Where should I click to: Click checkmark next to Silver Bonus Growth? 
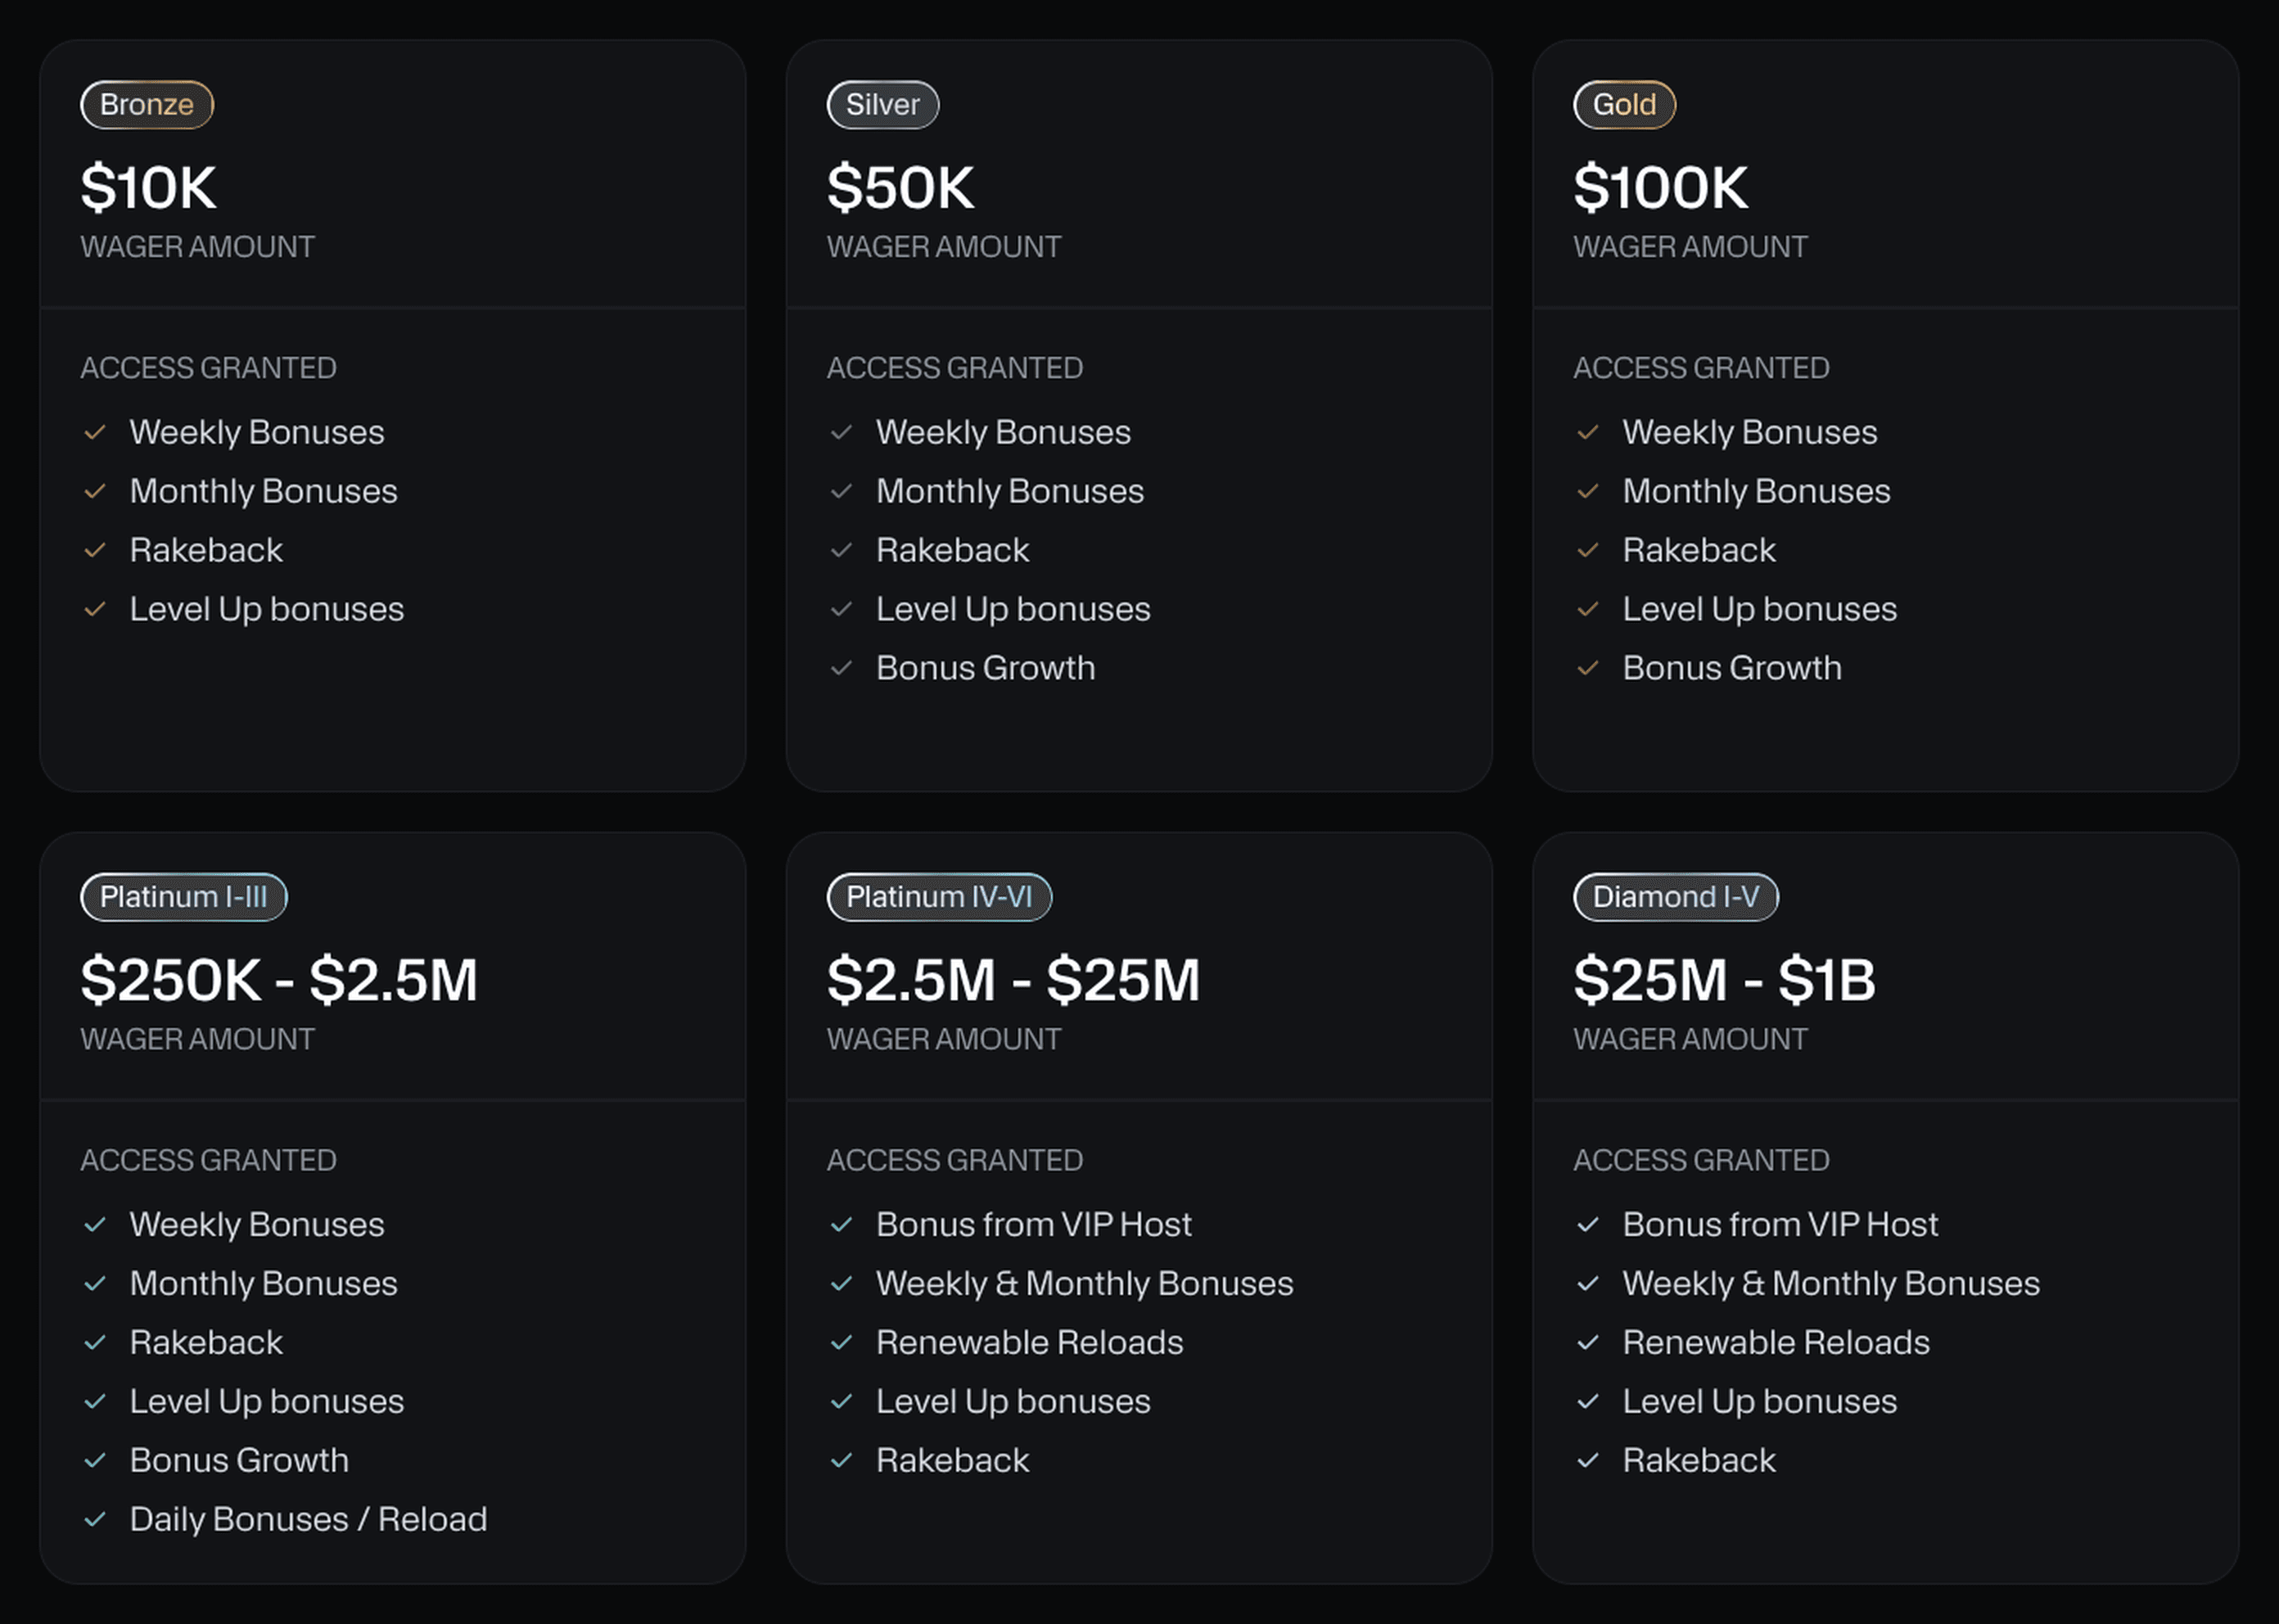tap(841, 668)
